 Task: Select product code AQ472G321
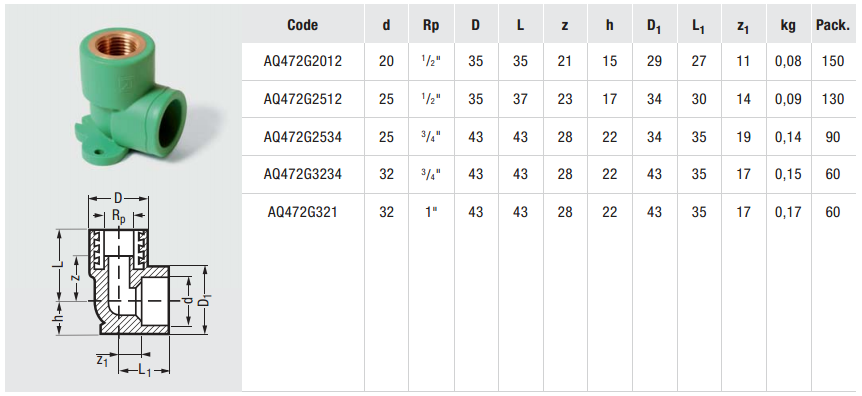[302, 212]
